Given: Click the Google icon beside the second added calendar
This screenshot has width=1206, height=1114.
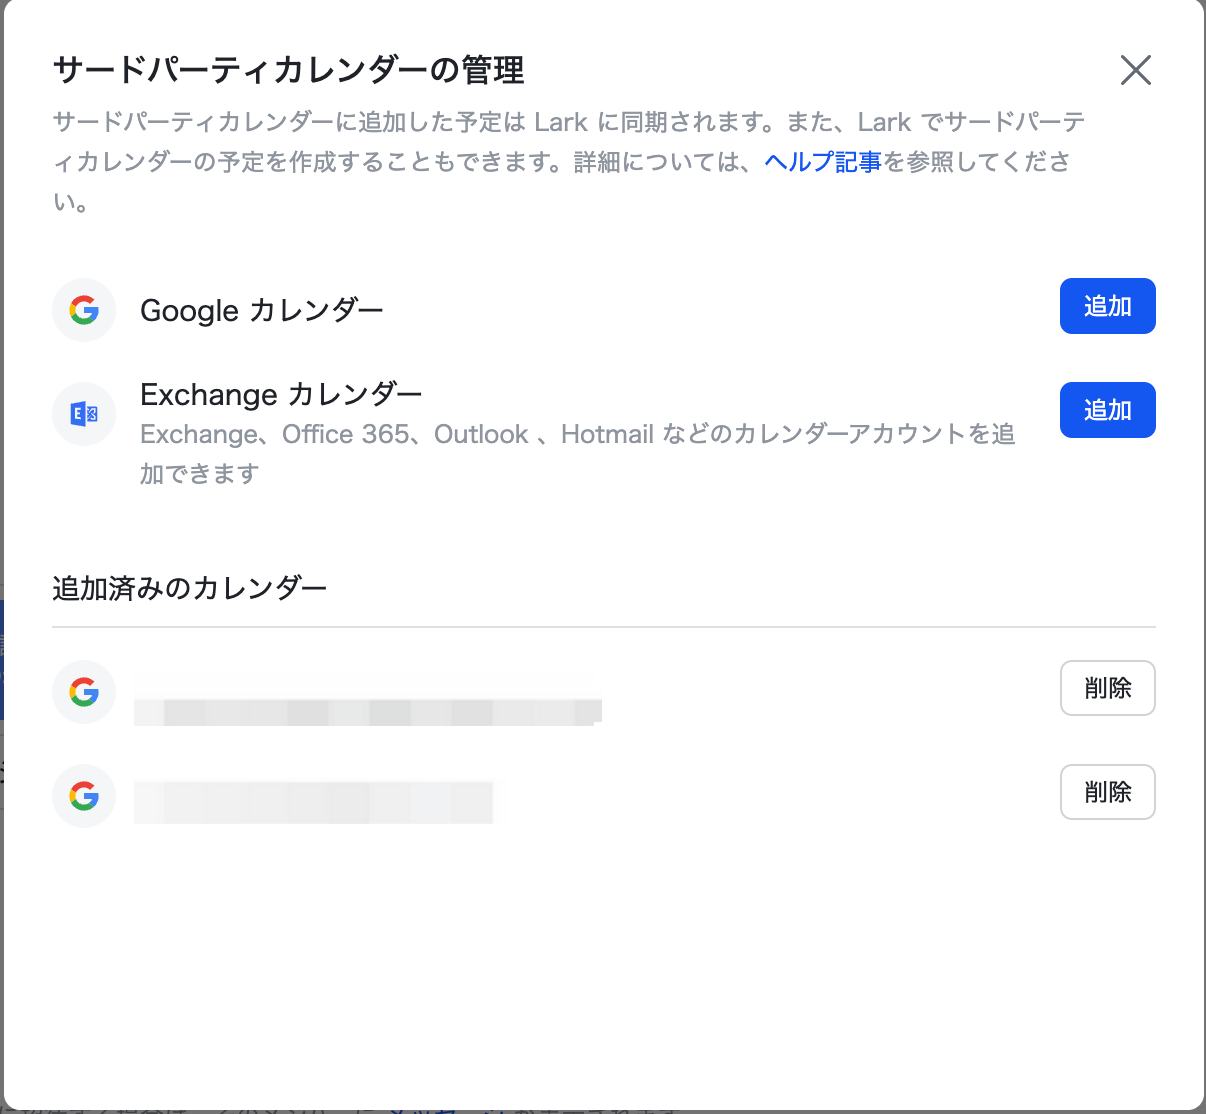Looking at the screenshot, I should click(84, 796).
